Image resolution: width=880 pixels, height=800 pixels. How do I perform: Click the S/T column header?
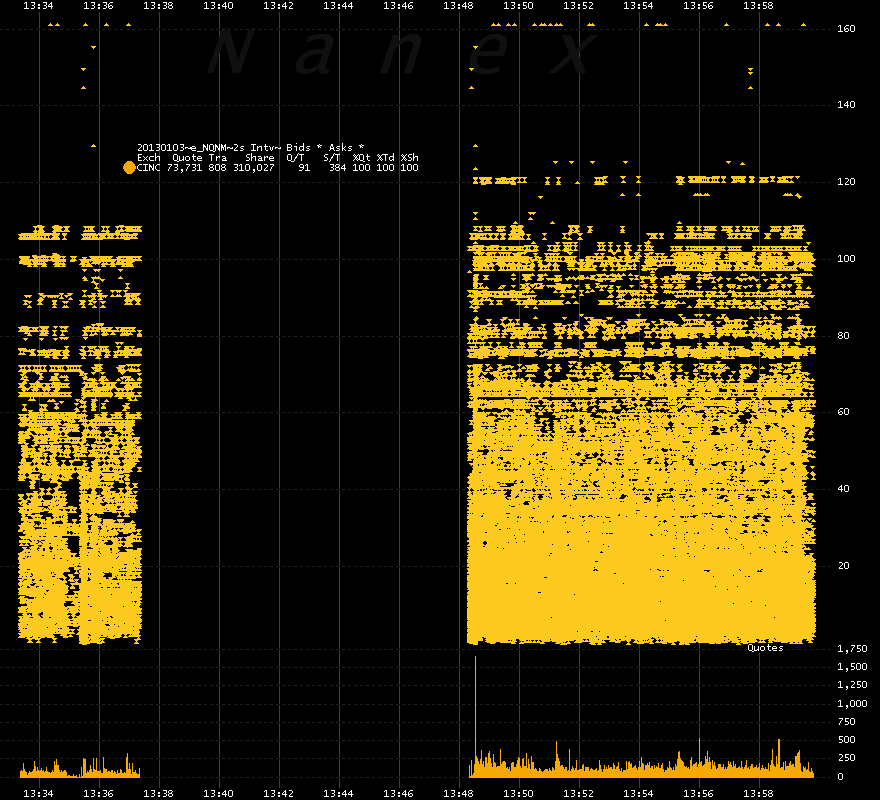point(332,158)
